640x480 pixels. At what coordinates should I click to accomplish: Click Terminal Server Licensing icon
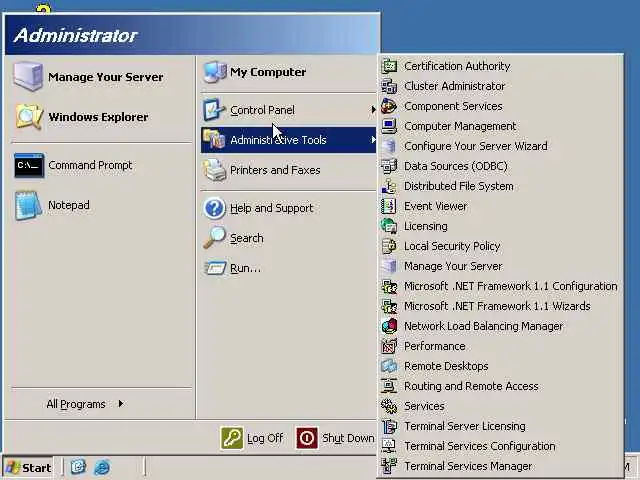point(389,426)
